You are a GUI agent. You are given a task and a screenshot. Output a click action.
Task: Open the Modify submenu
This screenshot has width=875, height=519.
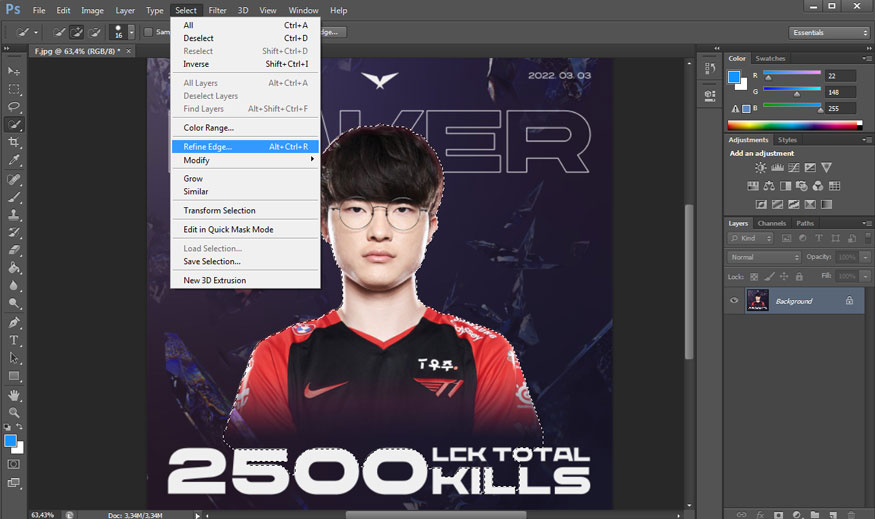point(246,160)
